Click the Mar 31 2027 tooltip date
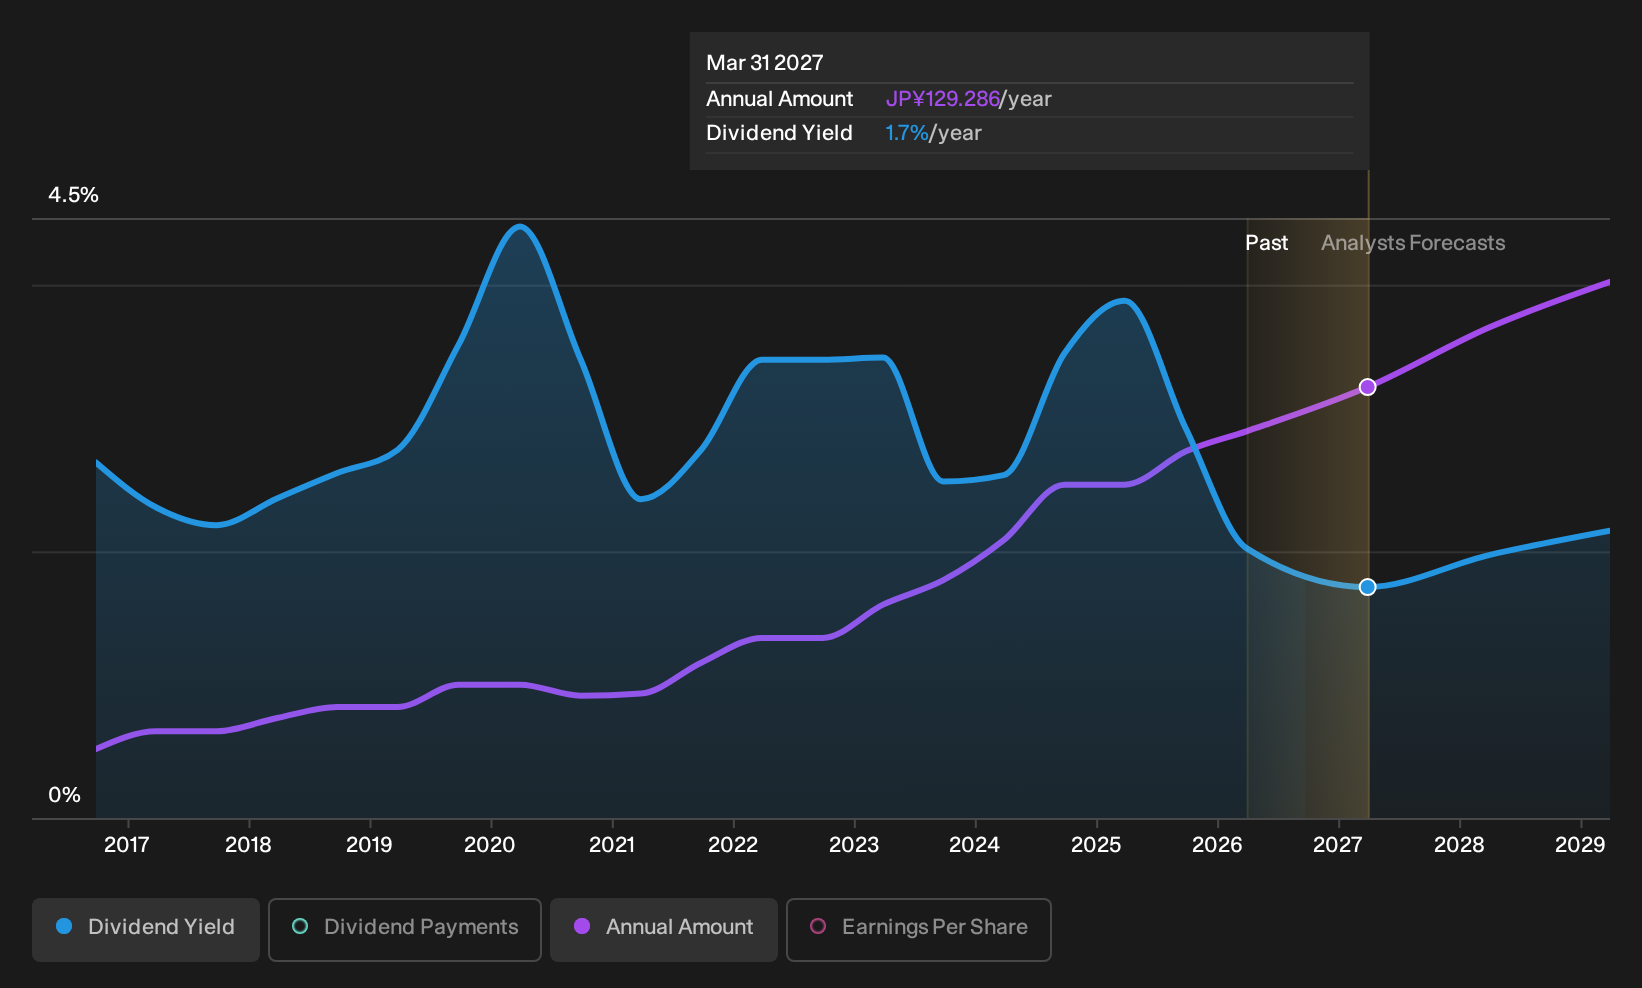1642x988 pixels. coord(765,63)
